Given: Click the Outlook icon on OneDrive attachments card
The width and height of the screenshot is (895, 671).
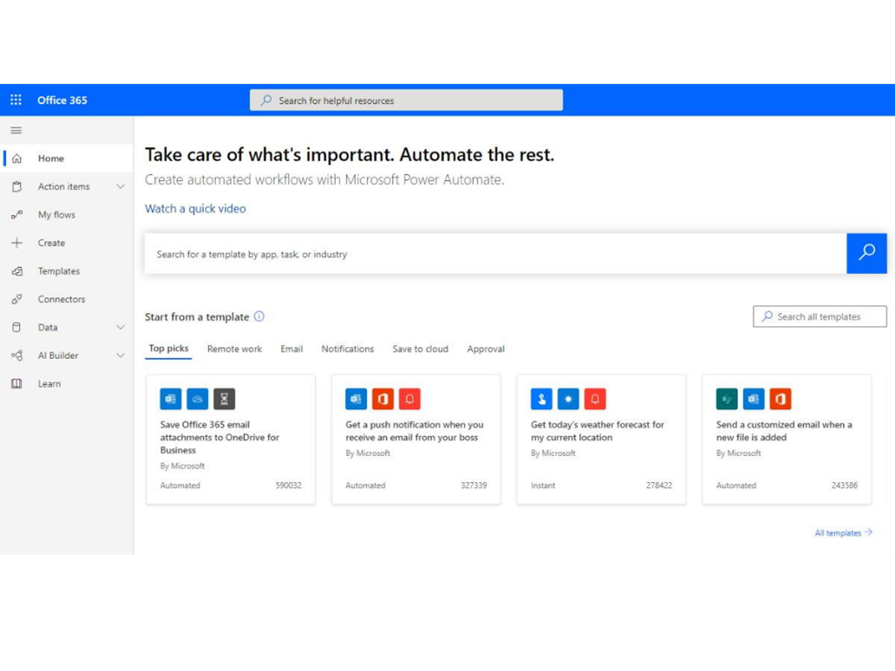Looking at the screenshot, I should (x=171, y=399).
